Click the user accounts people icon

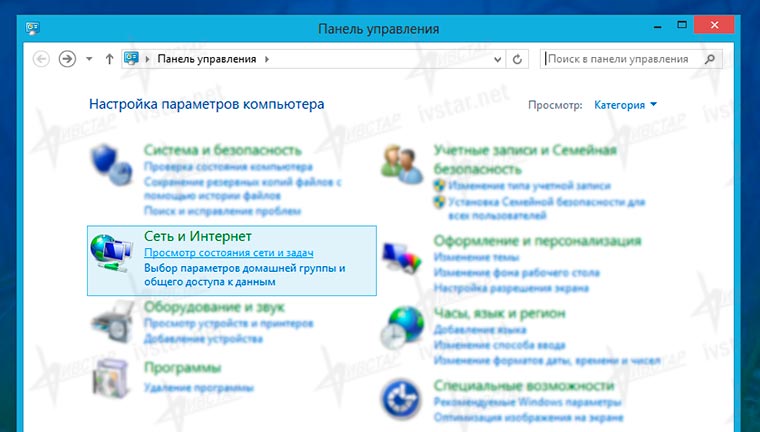(402, 164)
